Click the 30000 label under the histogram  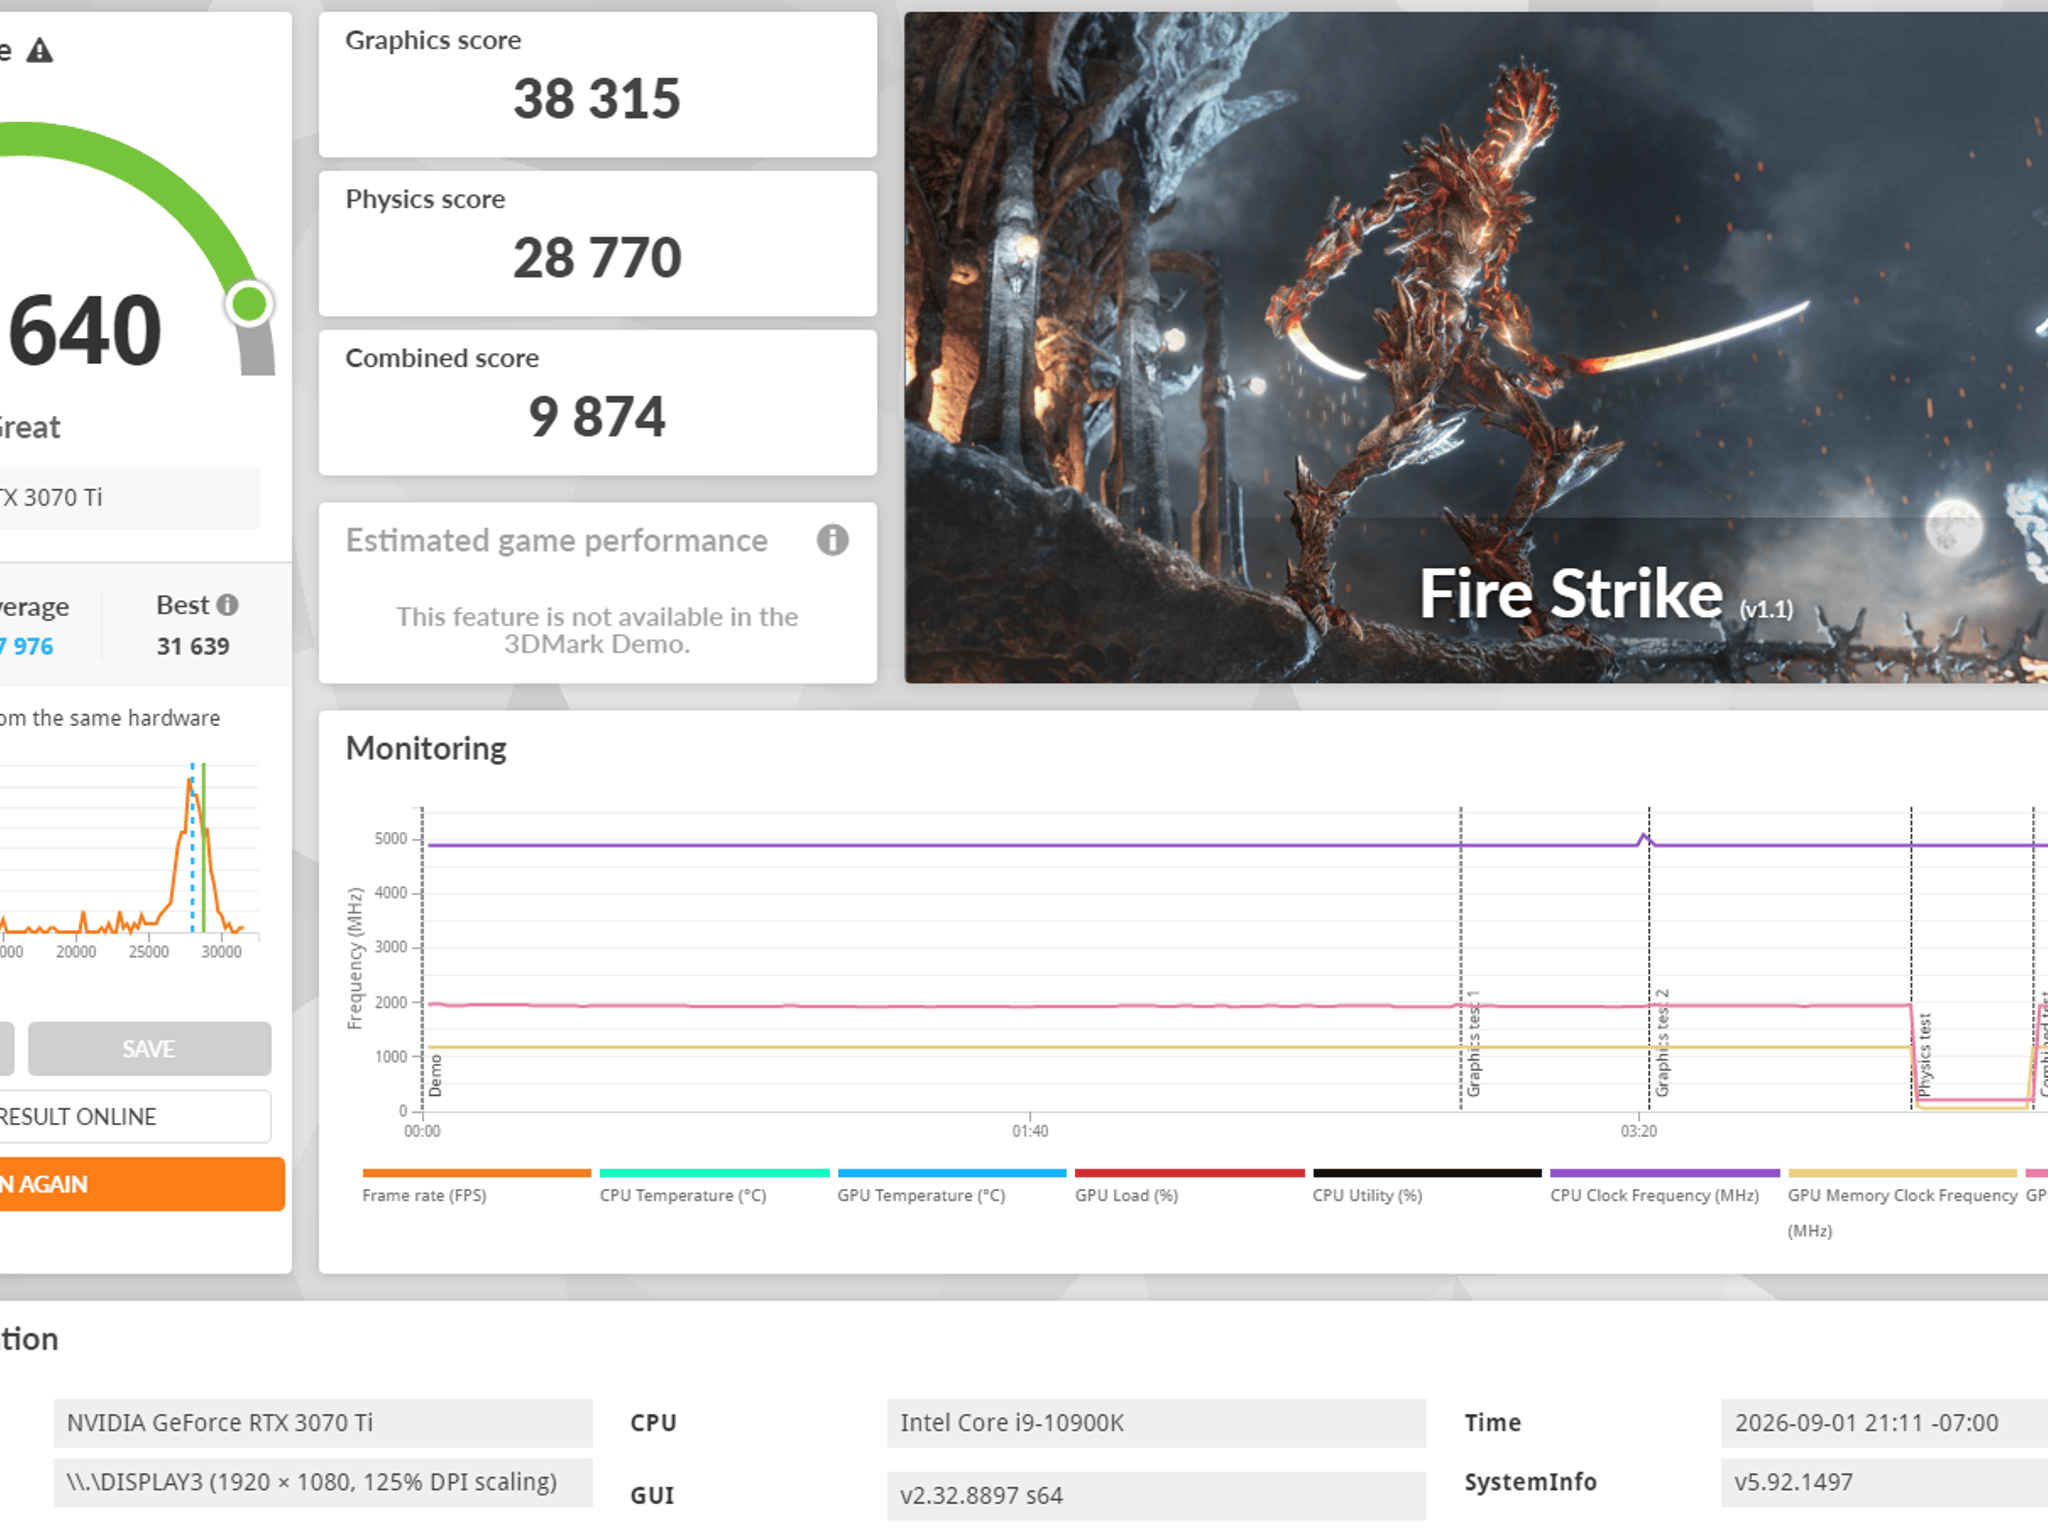pyautogui.click(x=221, y=951)
